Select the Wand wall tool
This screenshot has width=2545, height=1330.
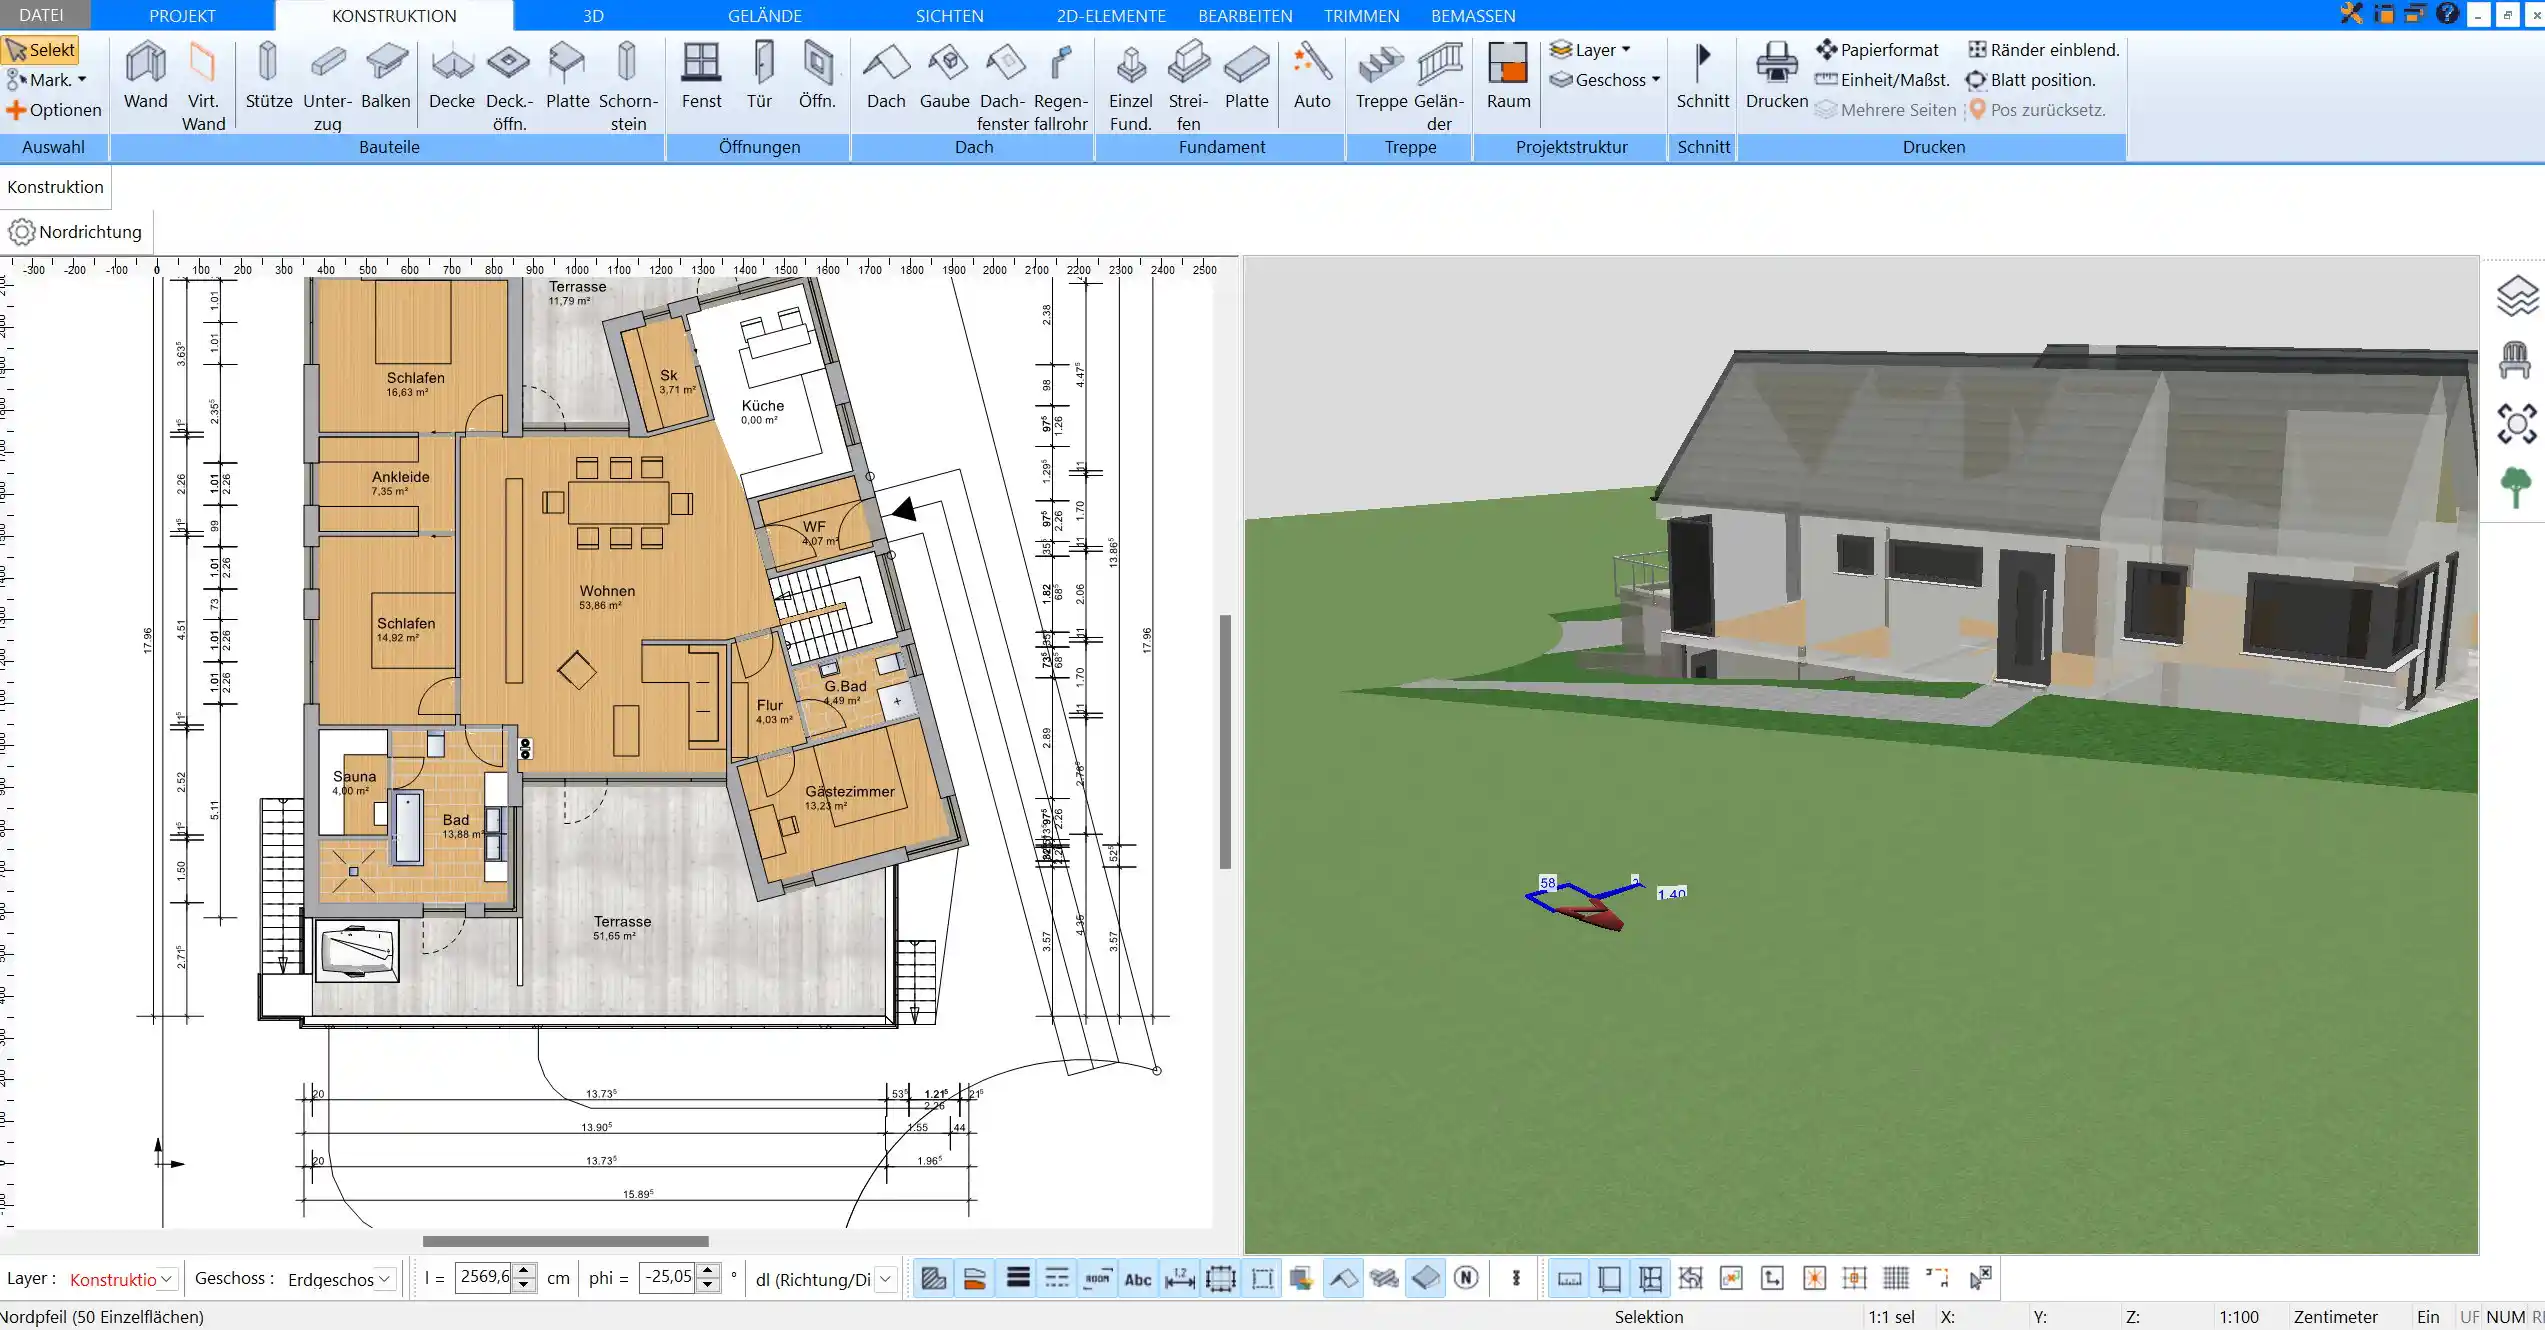pos(146,76)
